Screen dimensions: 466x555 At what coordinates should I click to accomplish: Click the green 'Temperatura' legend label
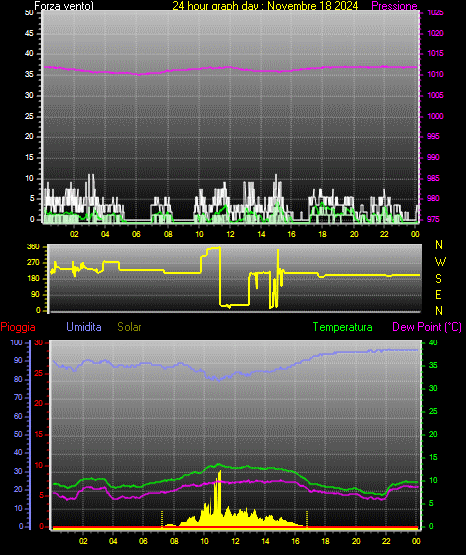[x=342, y=327]
